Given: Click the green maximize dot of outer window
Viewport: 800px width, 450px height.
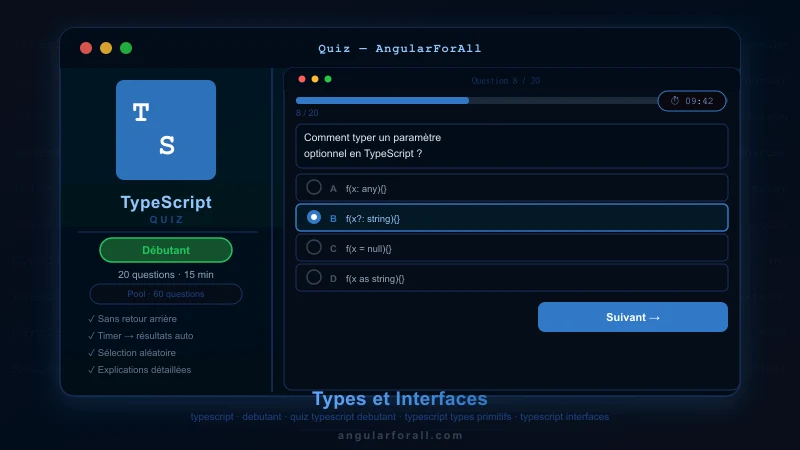Looking at the screenshot, I should [126, 48].
